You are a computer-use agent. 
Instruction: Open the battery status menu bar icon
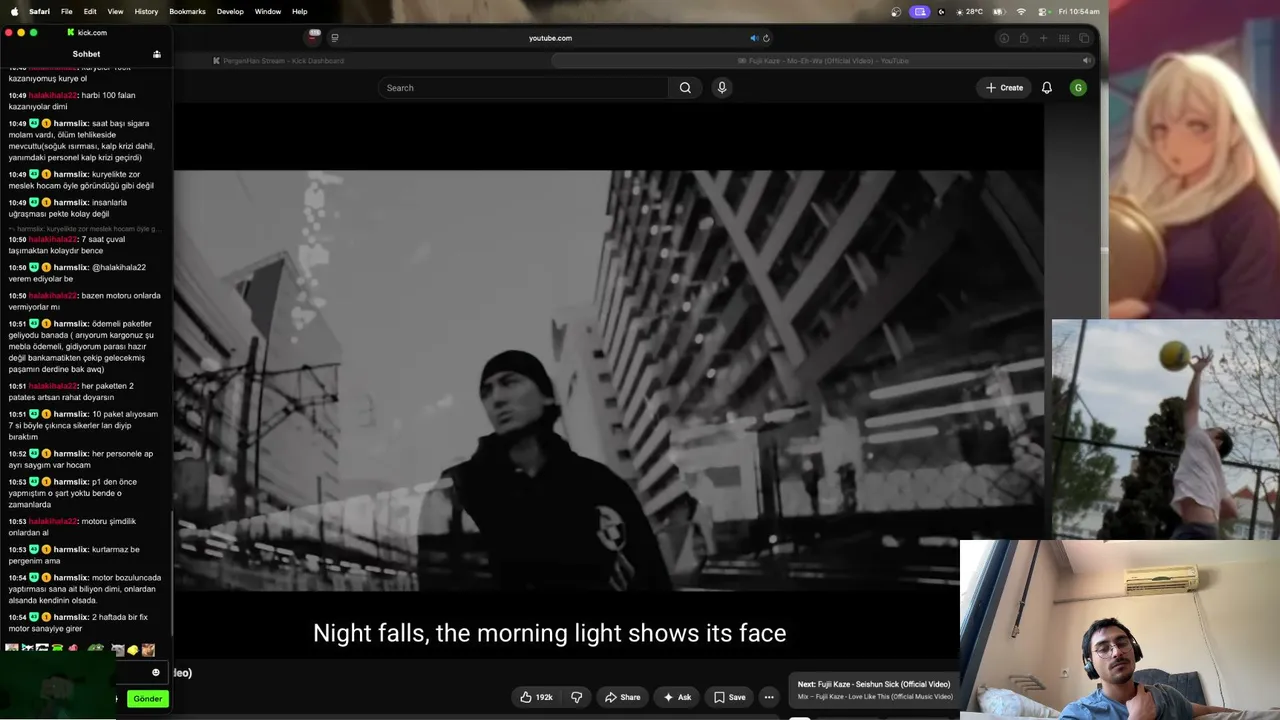[998, 11]
